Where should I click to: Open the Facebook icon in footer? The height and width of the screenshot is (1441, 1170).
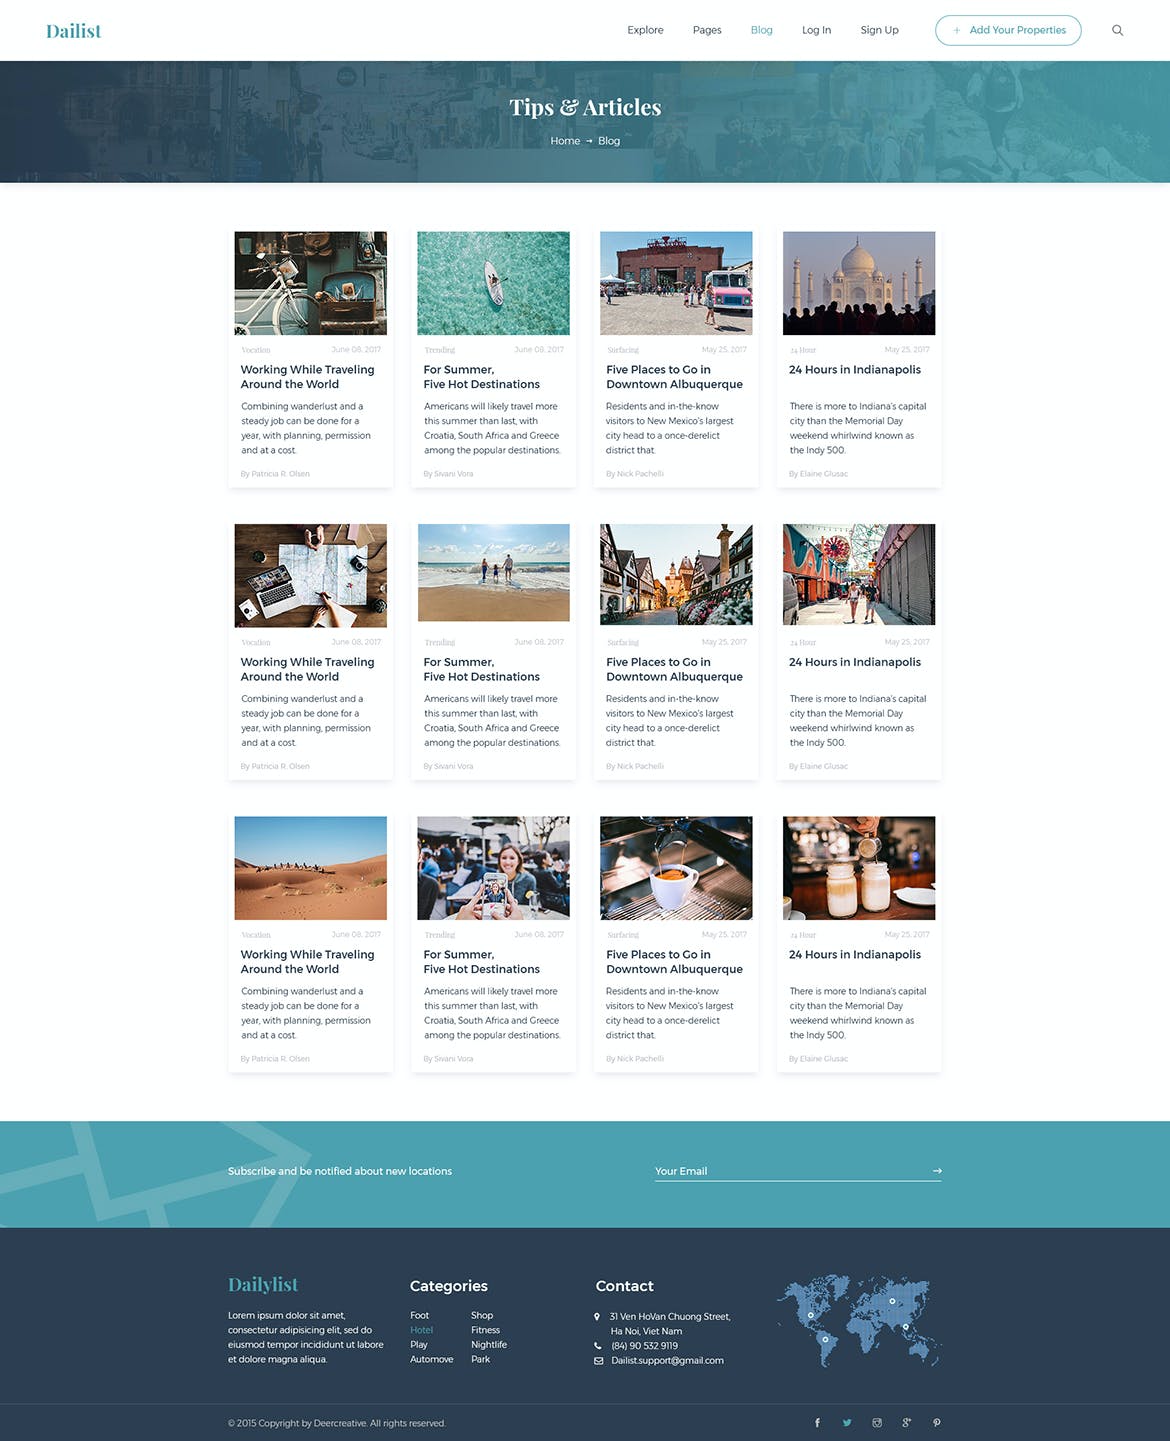[817, 1423]
